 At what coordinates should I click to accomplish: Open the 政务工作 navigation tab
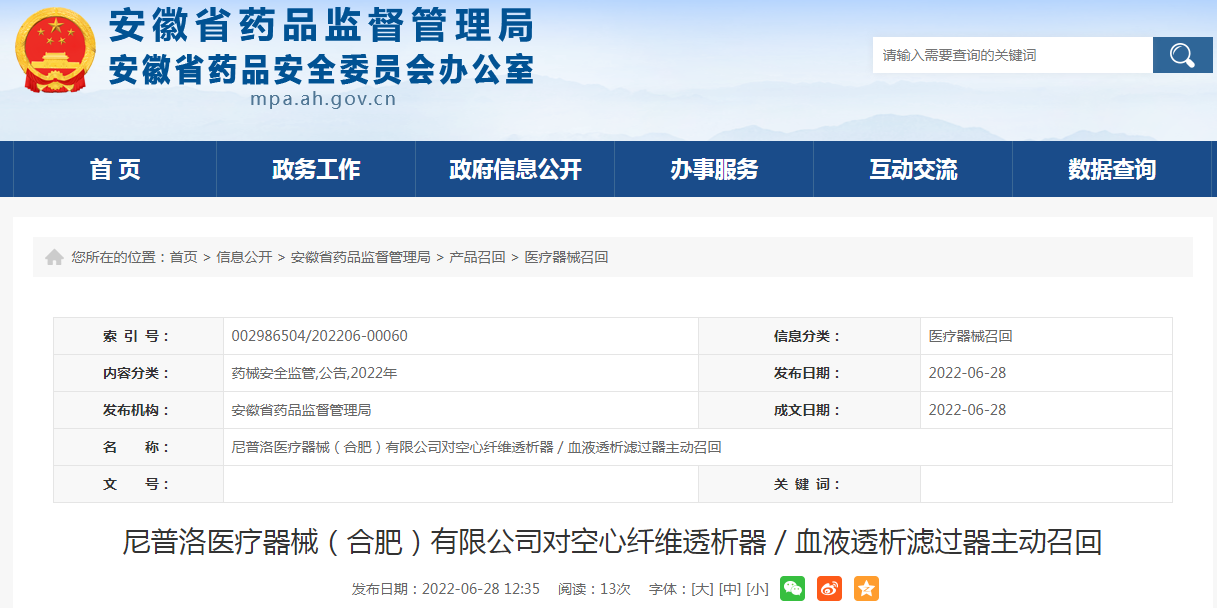point(316,169)
